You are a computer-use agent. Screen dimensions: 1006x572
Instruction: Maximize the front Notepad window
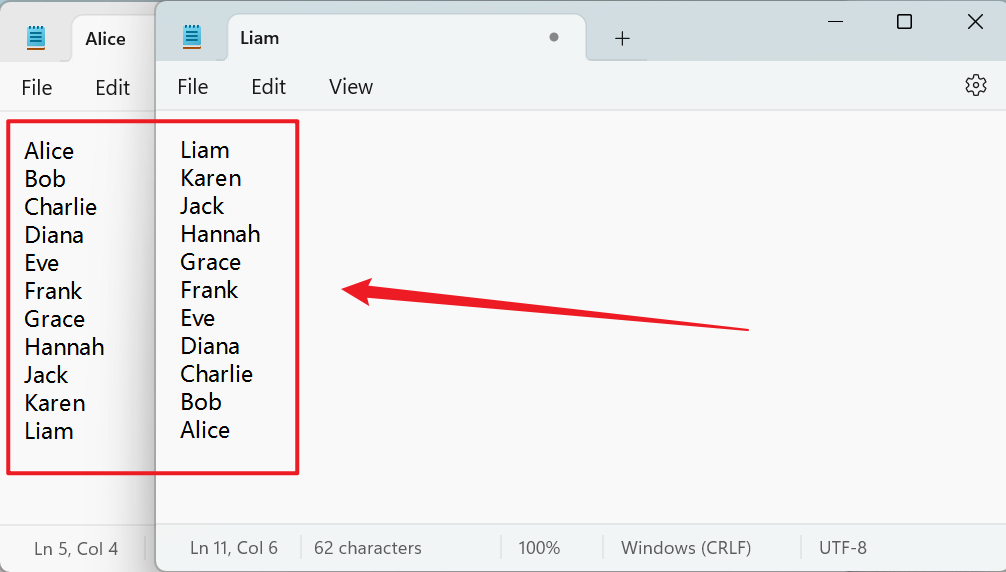click(904, 22)
